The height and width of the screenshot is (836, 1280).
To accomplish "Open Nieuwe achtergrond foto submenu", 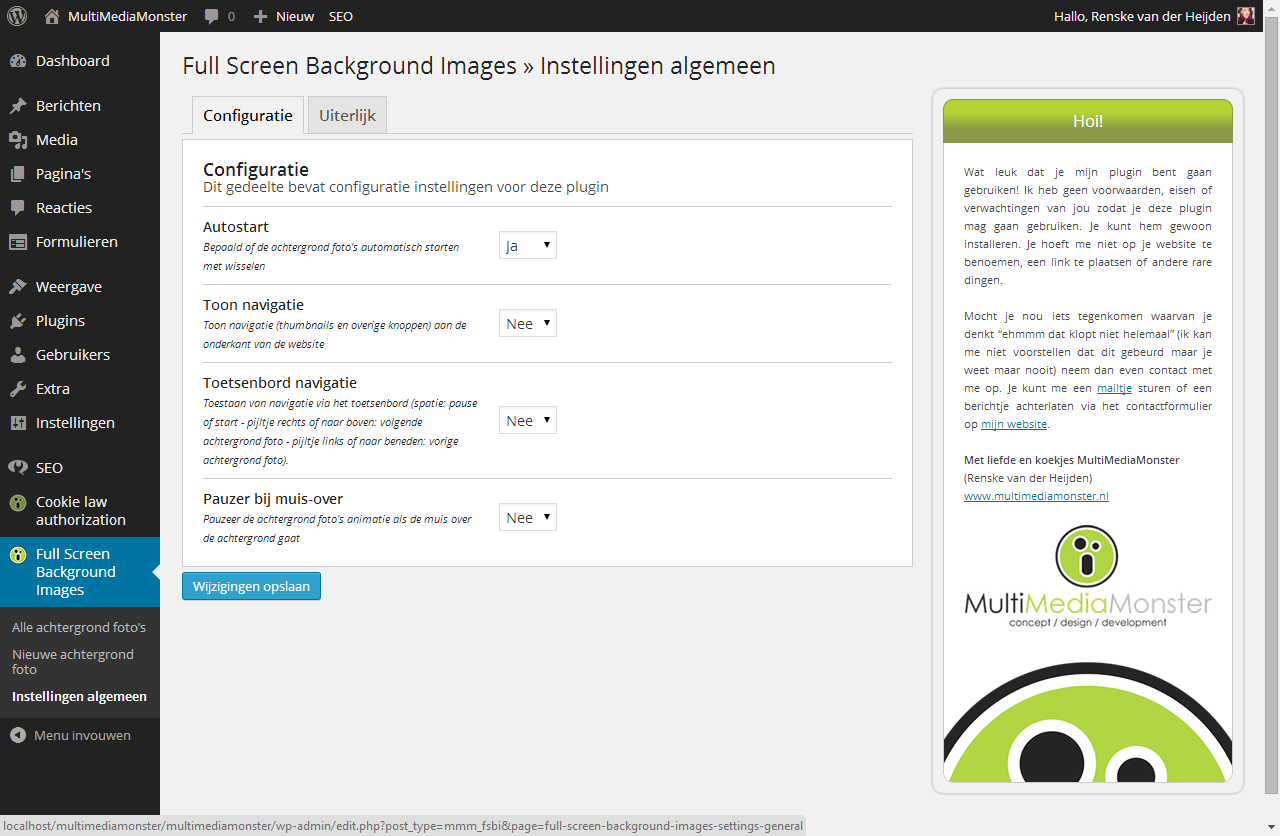I will point(73,662).
